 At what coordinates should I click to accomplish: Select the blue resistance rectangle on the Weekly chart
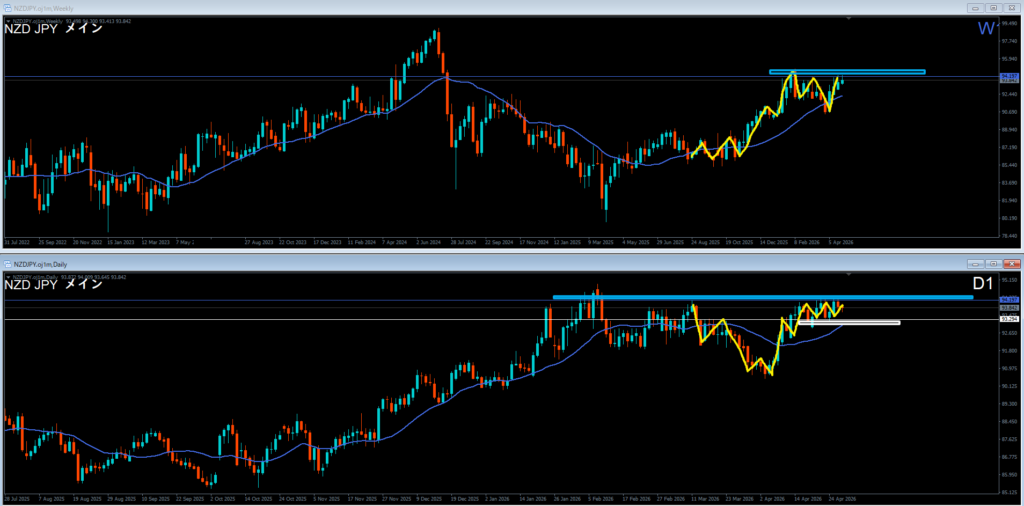(x=847, y=72)
